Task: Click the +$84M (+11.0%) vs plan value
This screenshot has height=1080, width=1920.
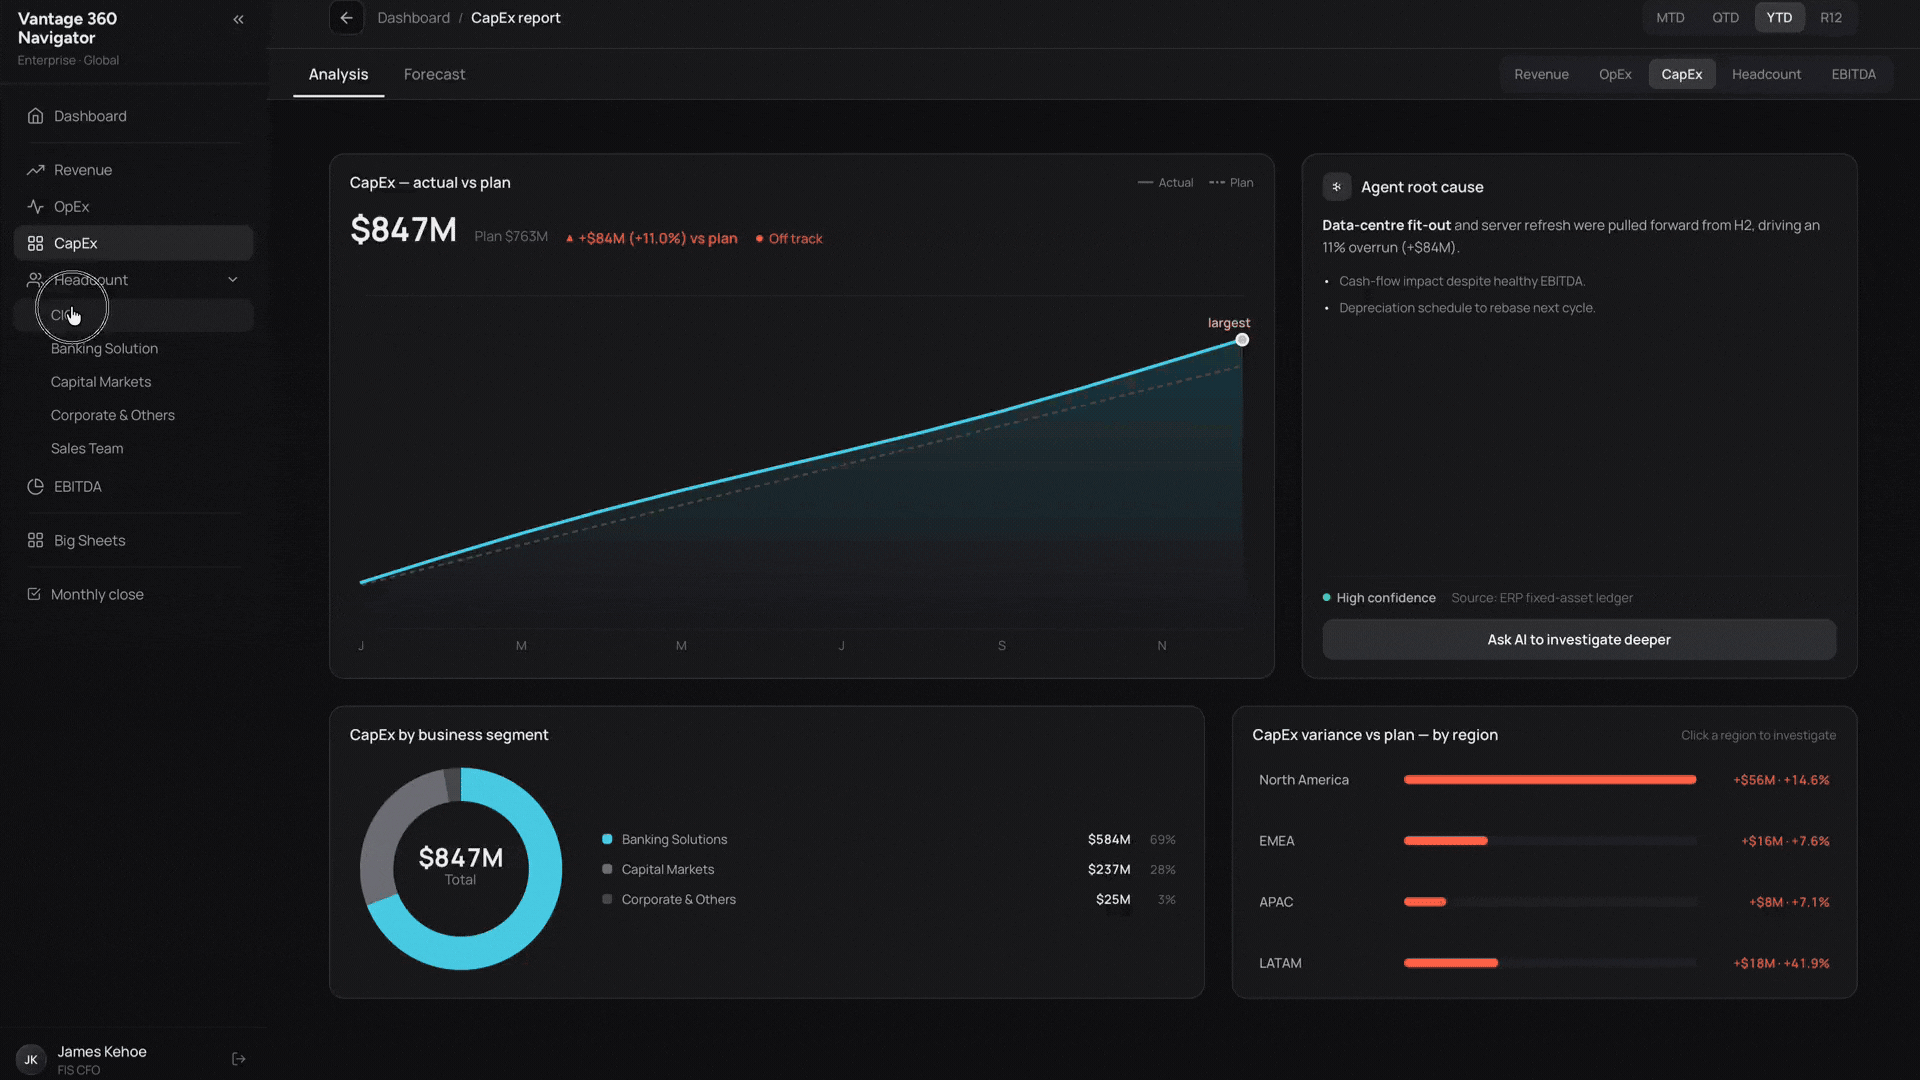Action: point(652,239)
